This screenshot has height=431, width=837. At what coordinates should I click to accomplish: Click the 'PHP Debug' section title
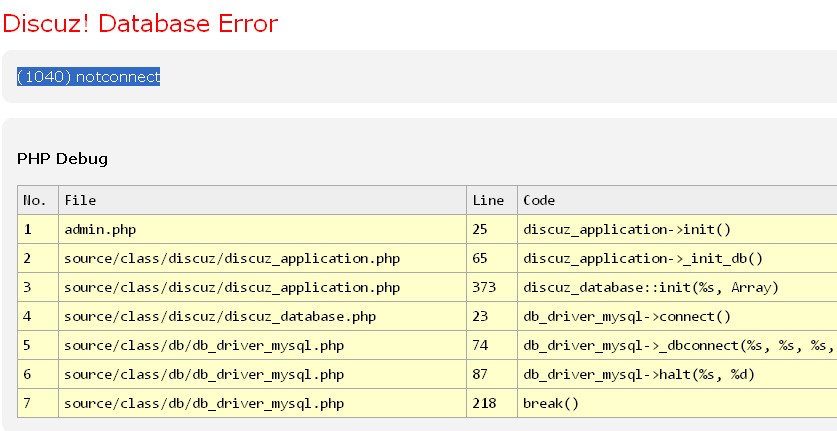[x=62, y=159]
